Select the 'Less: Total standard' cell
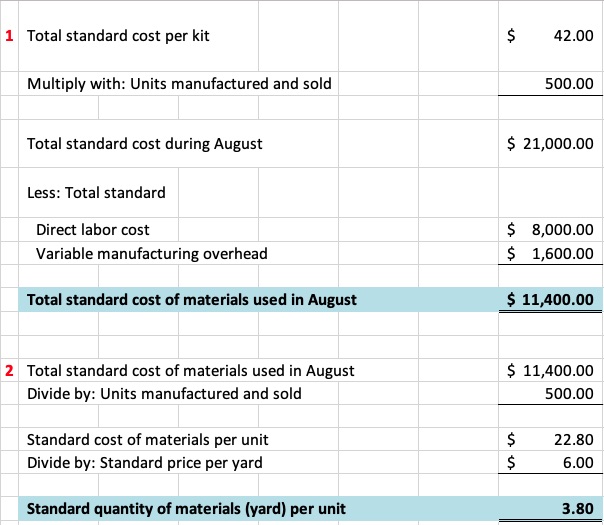604x525 pixels. tap(96, 192)
